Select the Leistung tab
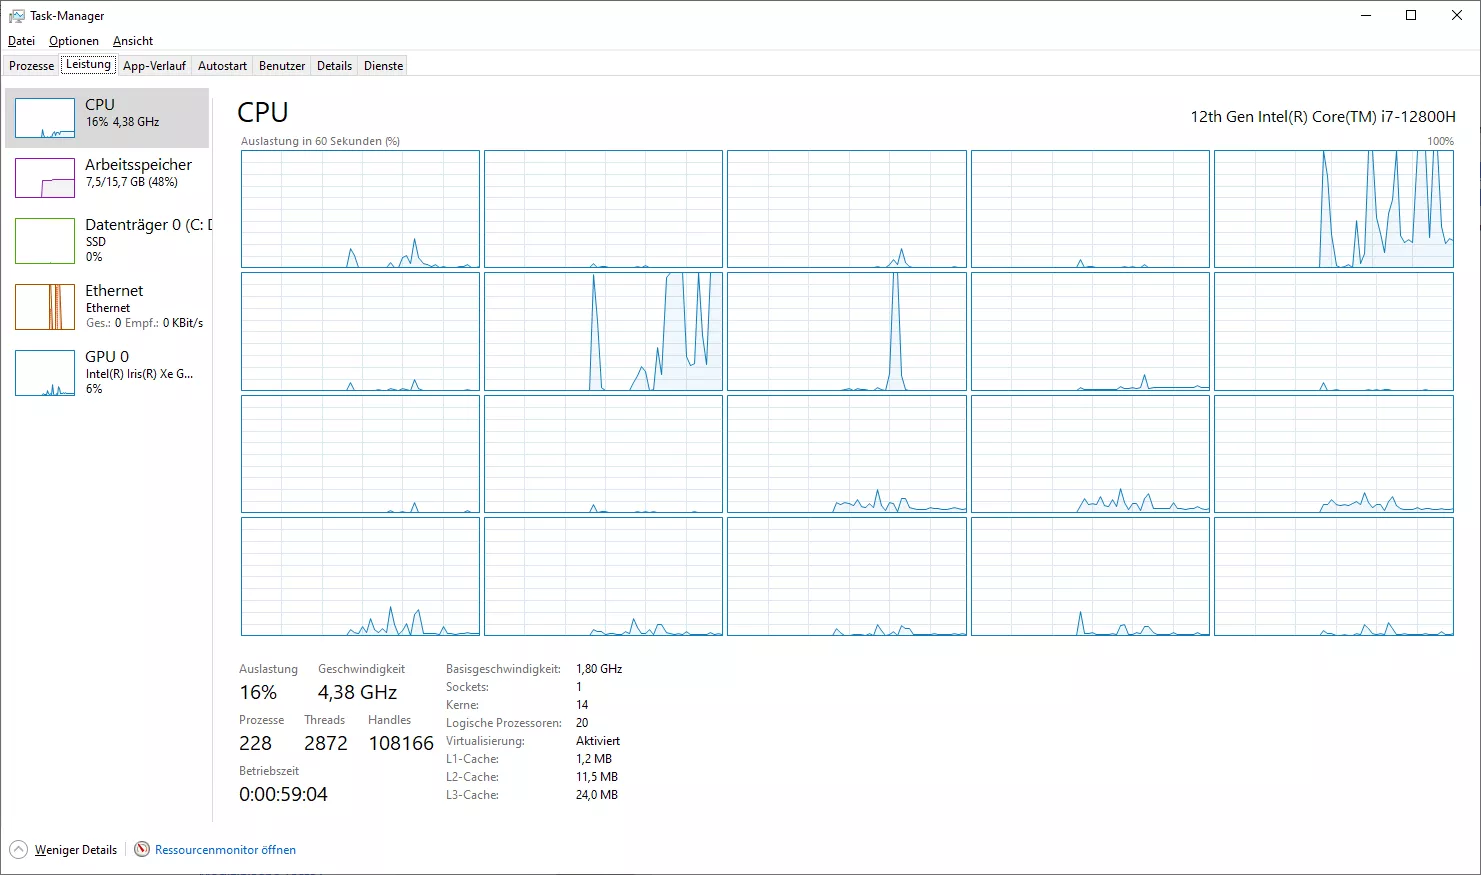The width and height of the screenshot is (1481, 875). click(88, 65)
